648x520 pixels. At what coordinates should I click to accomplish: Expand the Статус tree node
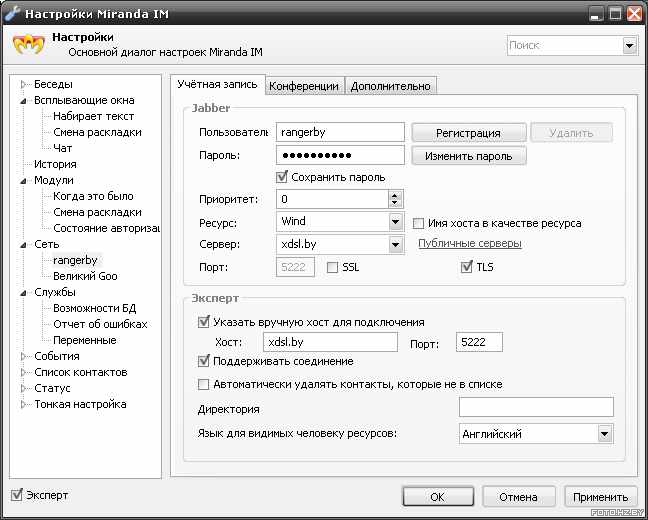coord(23,389)
